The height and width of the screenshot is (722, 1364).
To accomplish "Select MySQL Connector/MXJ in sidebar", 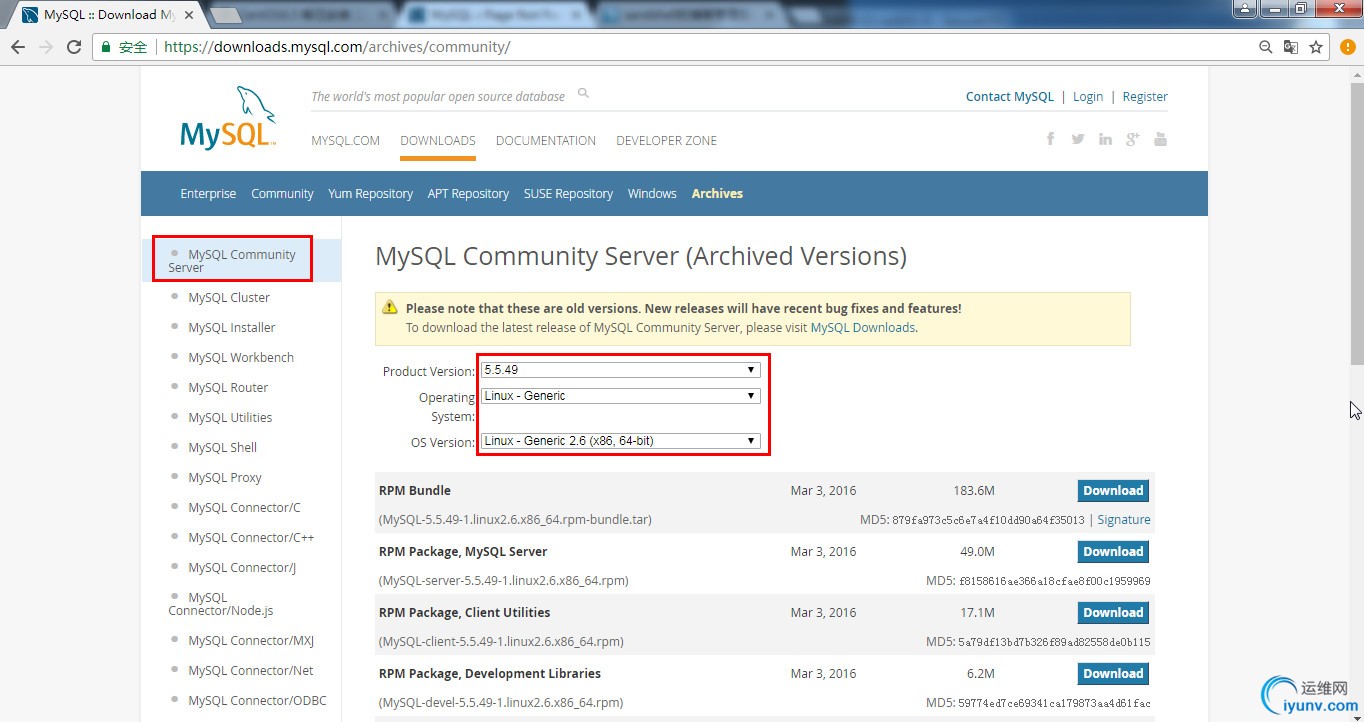I will coord(251,641).
